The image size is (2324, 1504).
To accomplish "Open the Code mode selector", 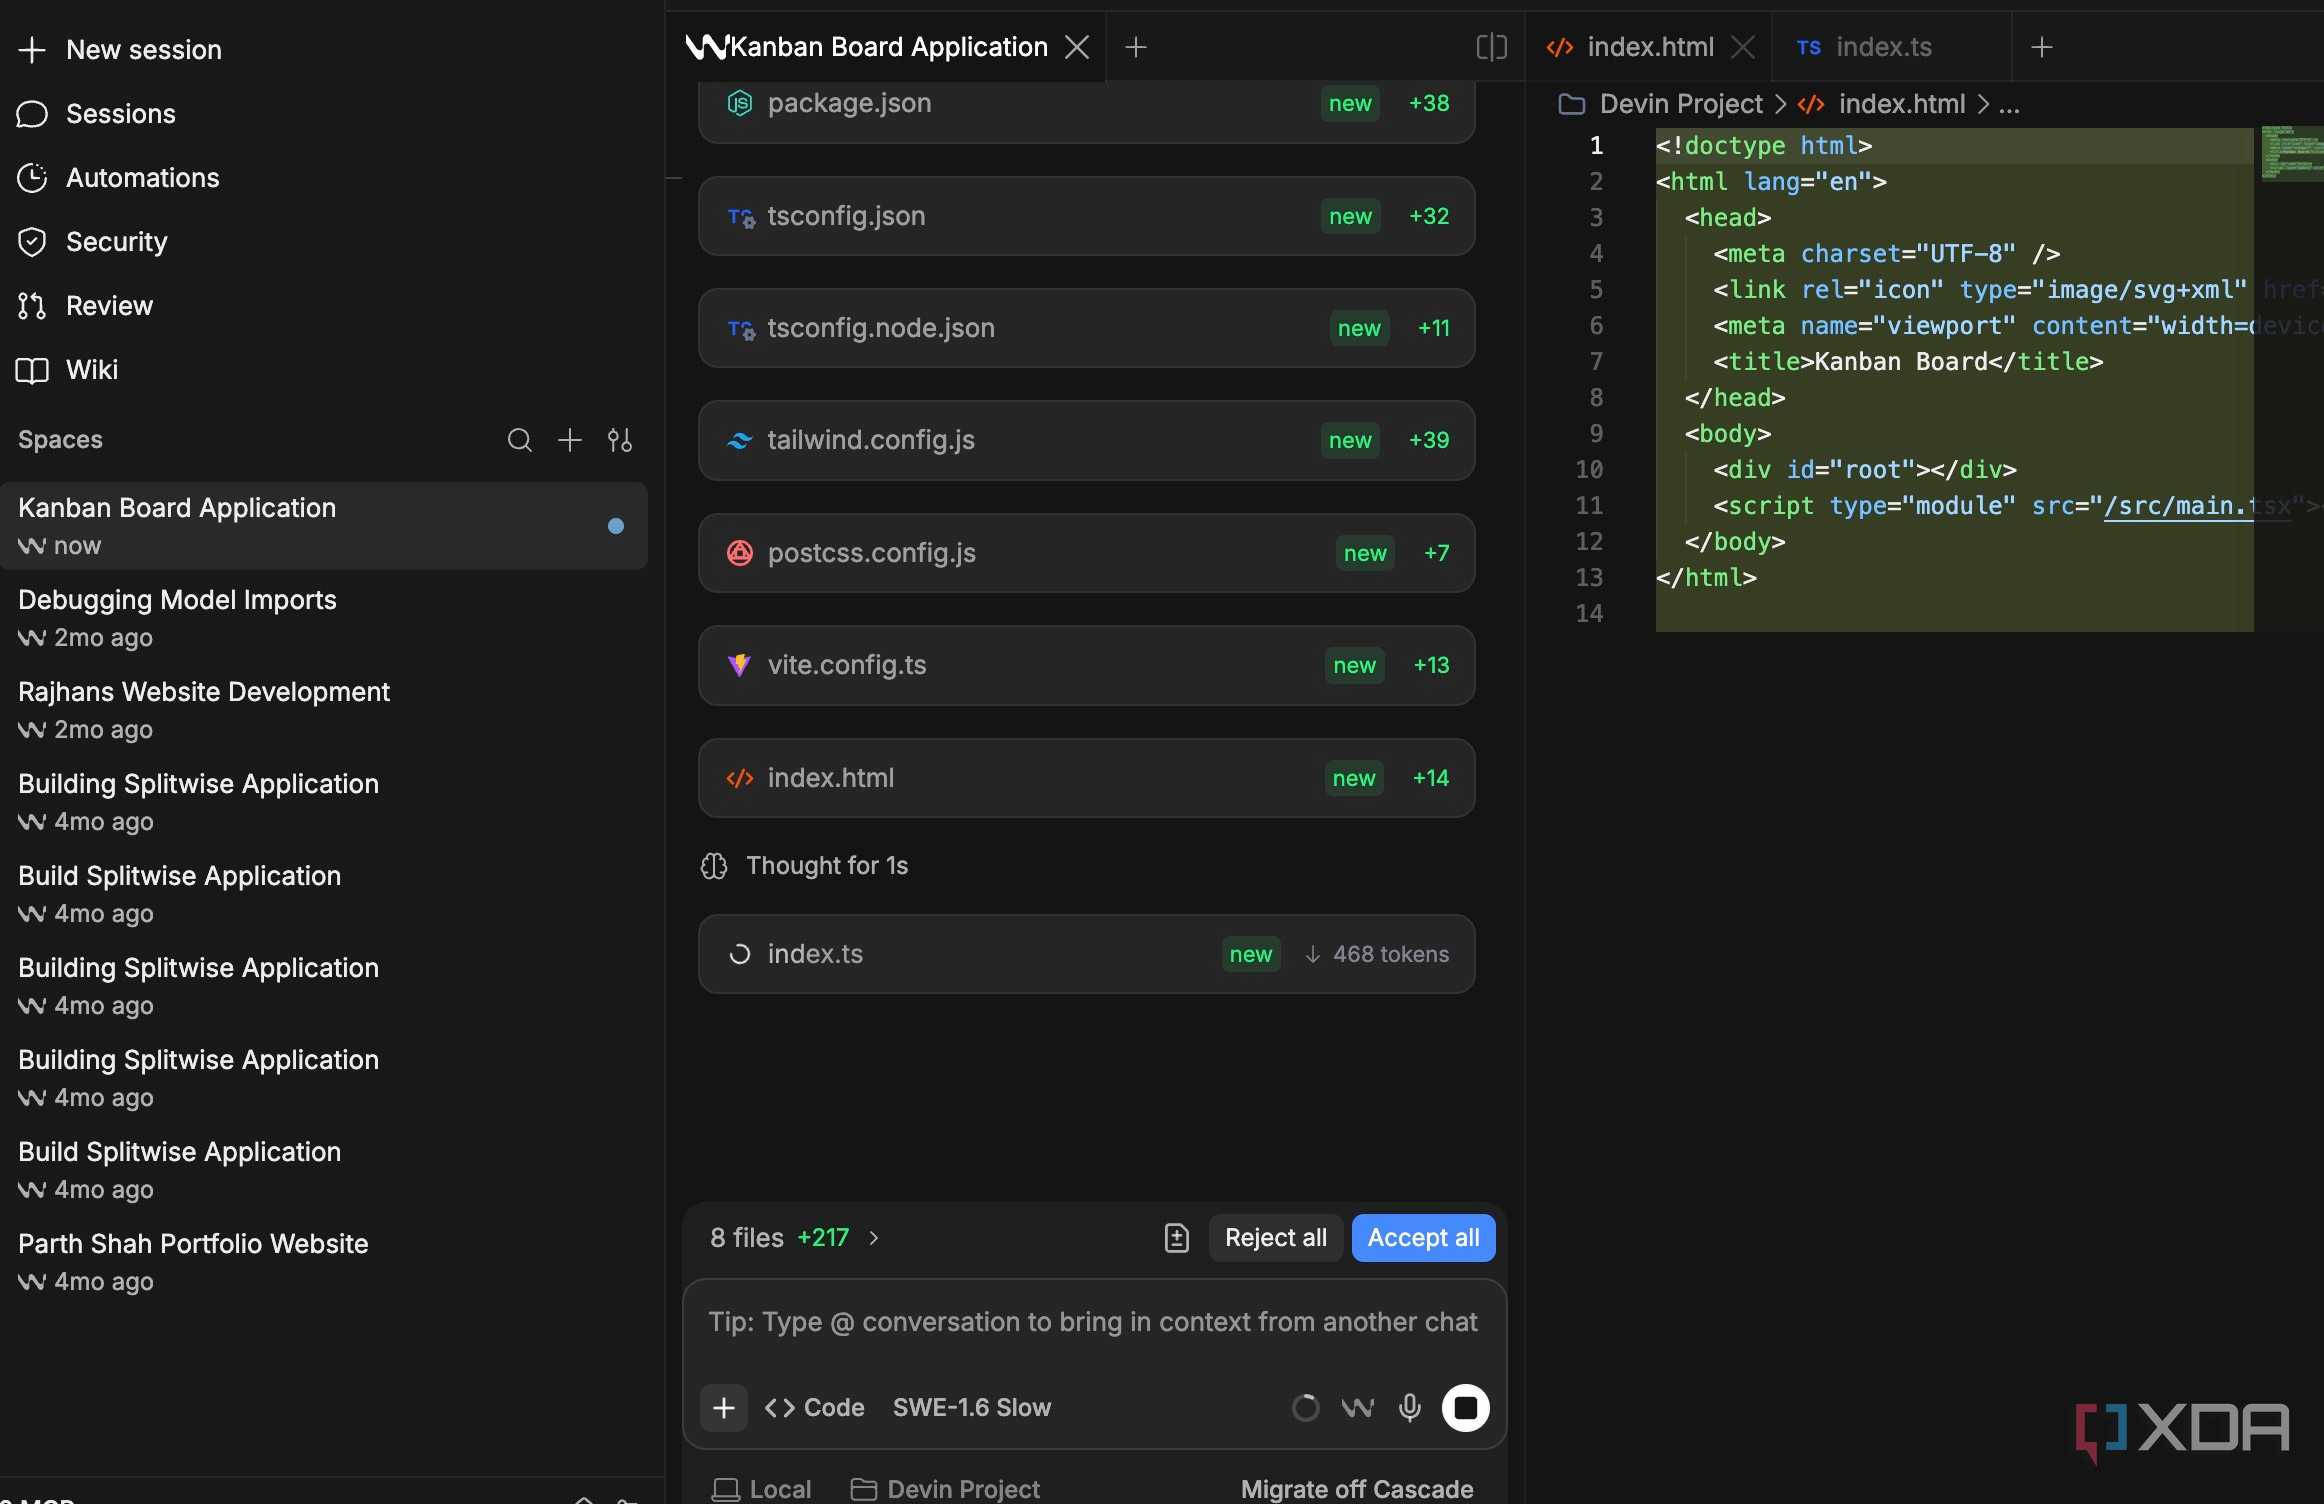I will 815,1408.
